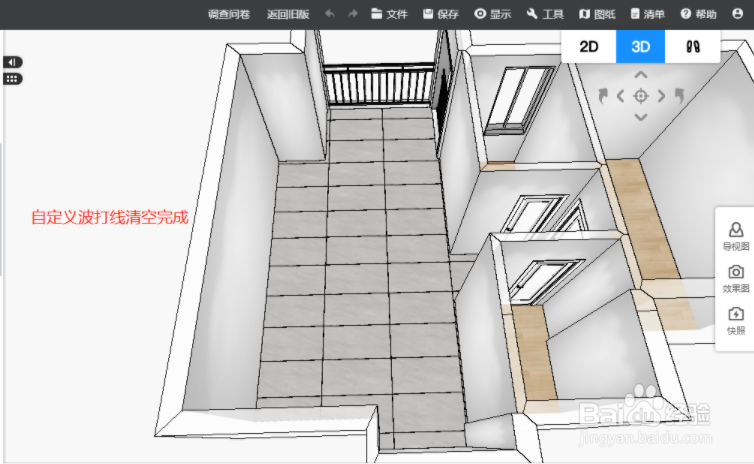The width and height of the screenshot is (754, 464).
Task: Click the undo arrow icon
Action: pyautogui.click(x=330, y=14)
